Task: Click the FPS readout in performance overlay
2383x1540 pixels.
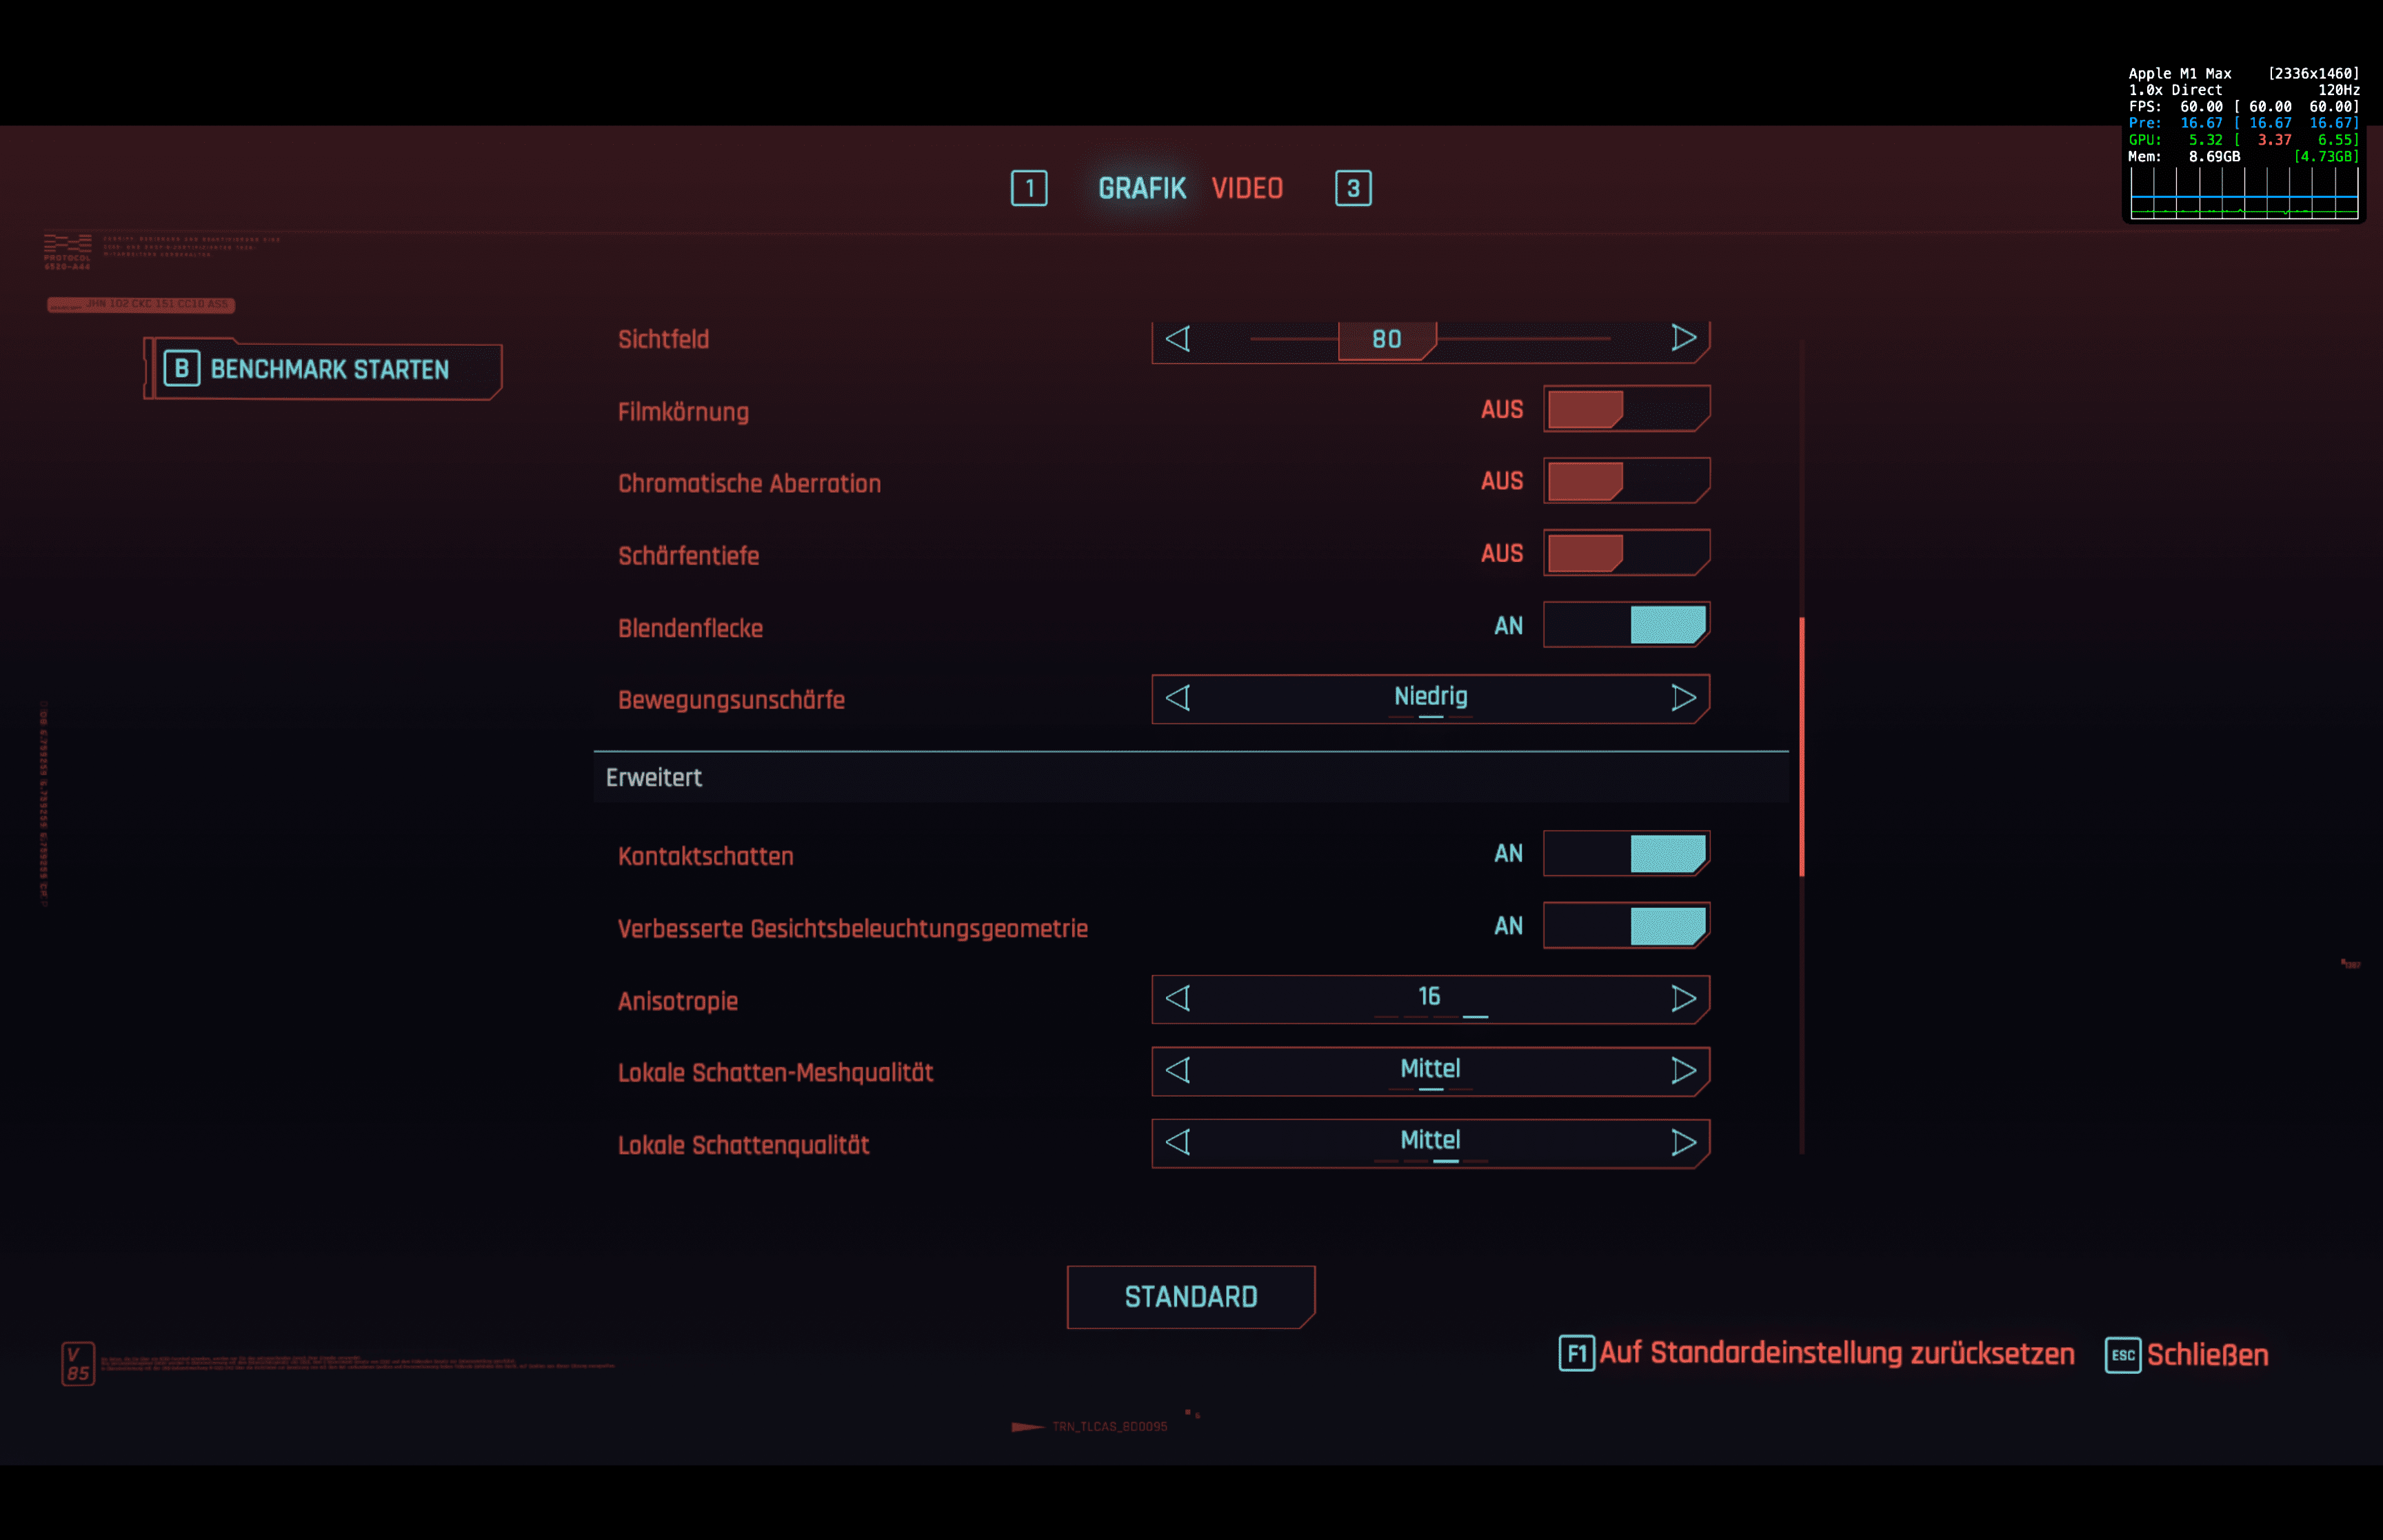Action: pyautogui.click(x=2243, y=107)
